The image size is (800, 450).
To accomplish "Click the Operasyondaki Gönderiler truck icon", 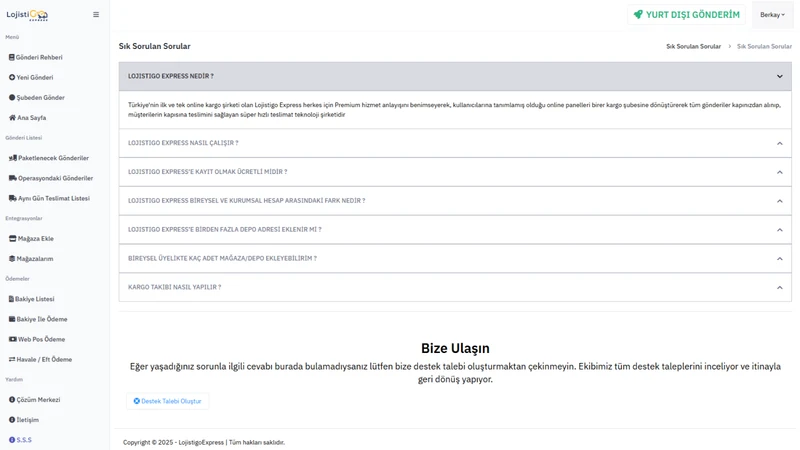I will tap(13, 178).
